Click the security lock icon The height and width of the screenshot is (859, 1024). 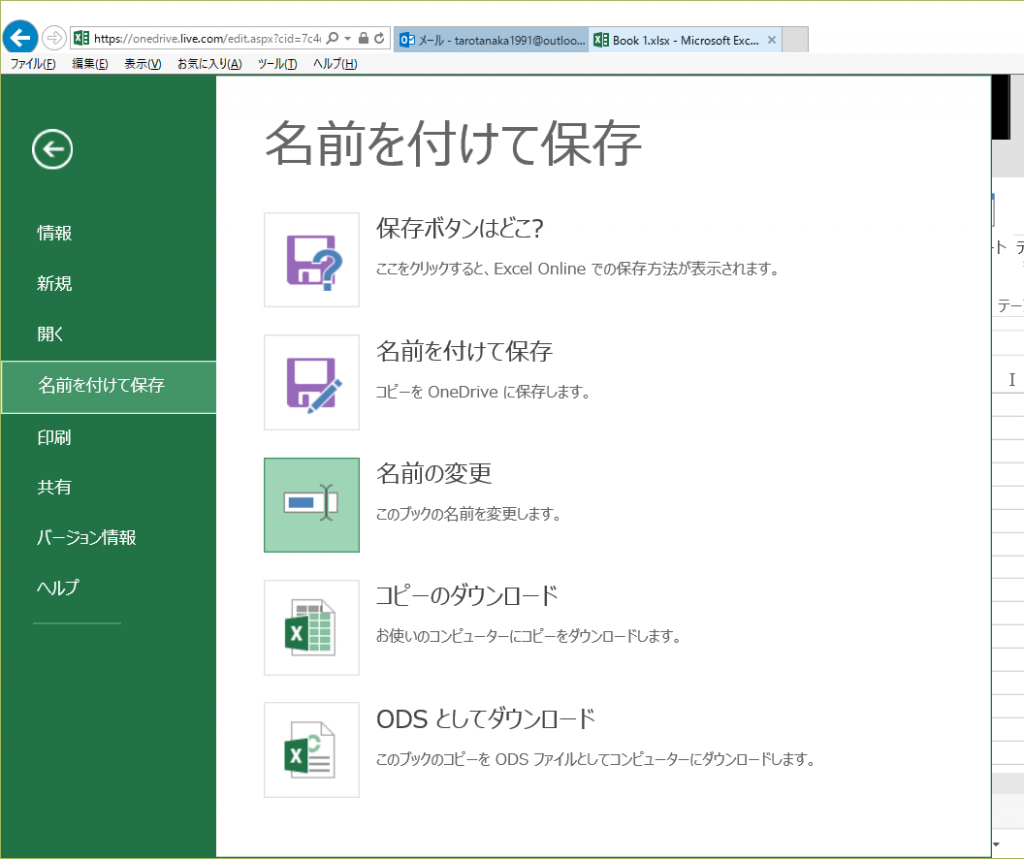[364, 38]
